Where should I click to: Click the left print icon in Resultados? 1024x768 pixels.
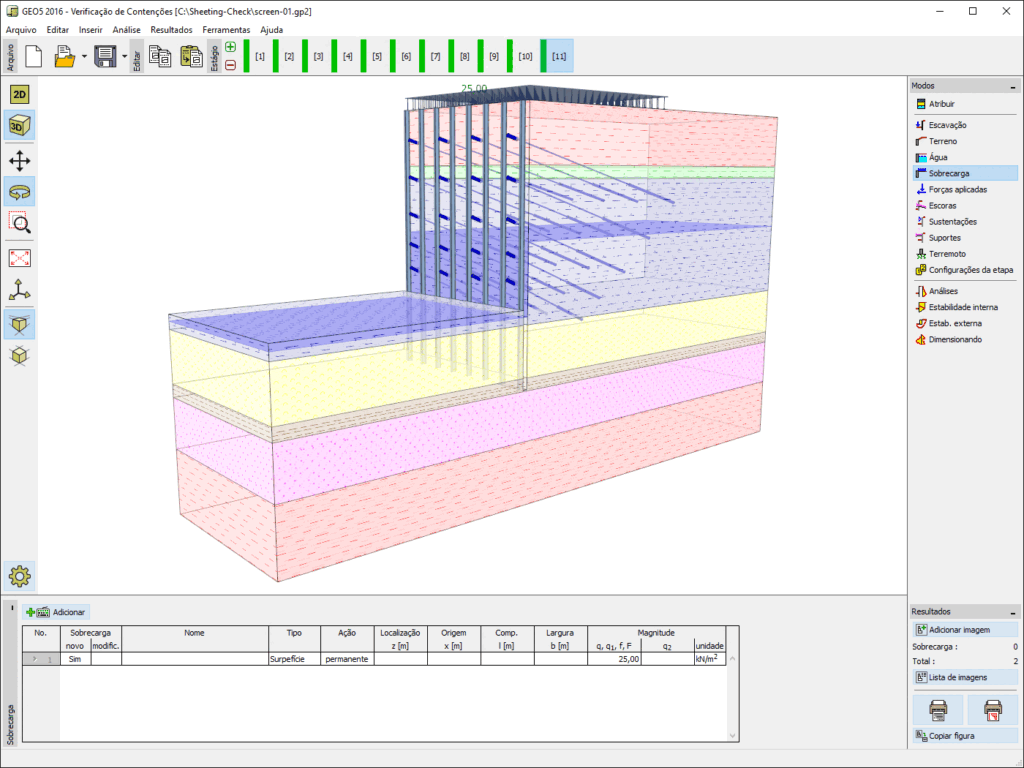tap(938, 709)
